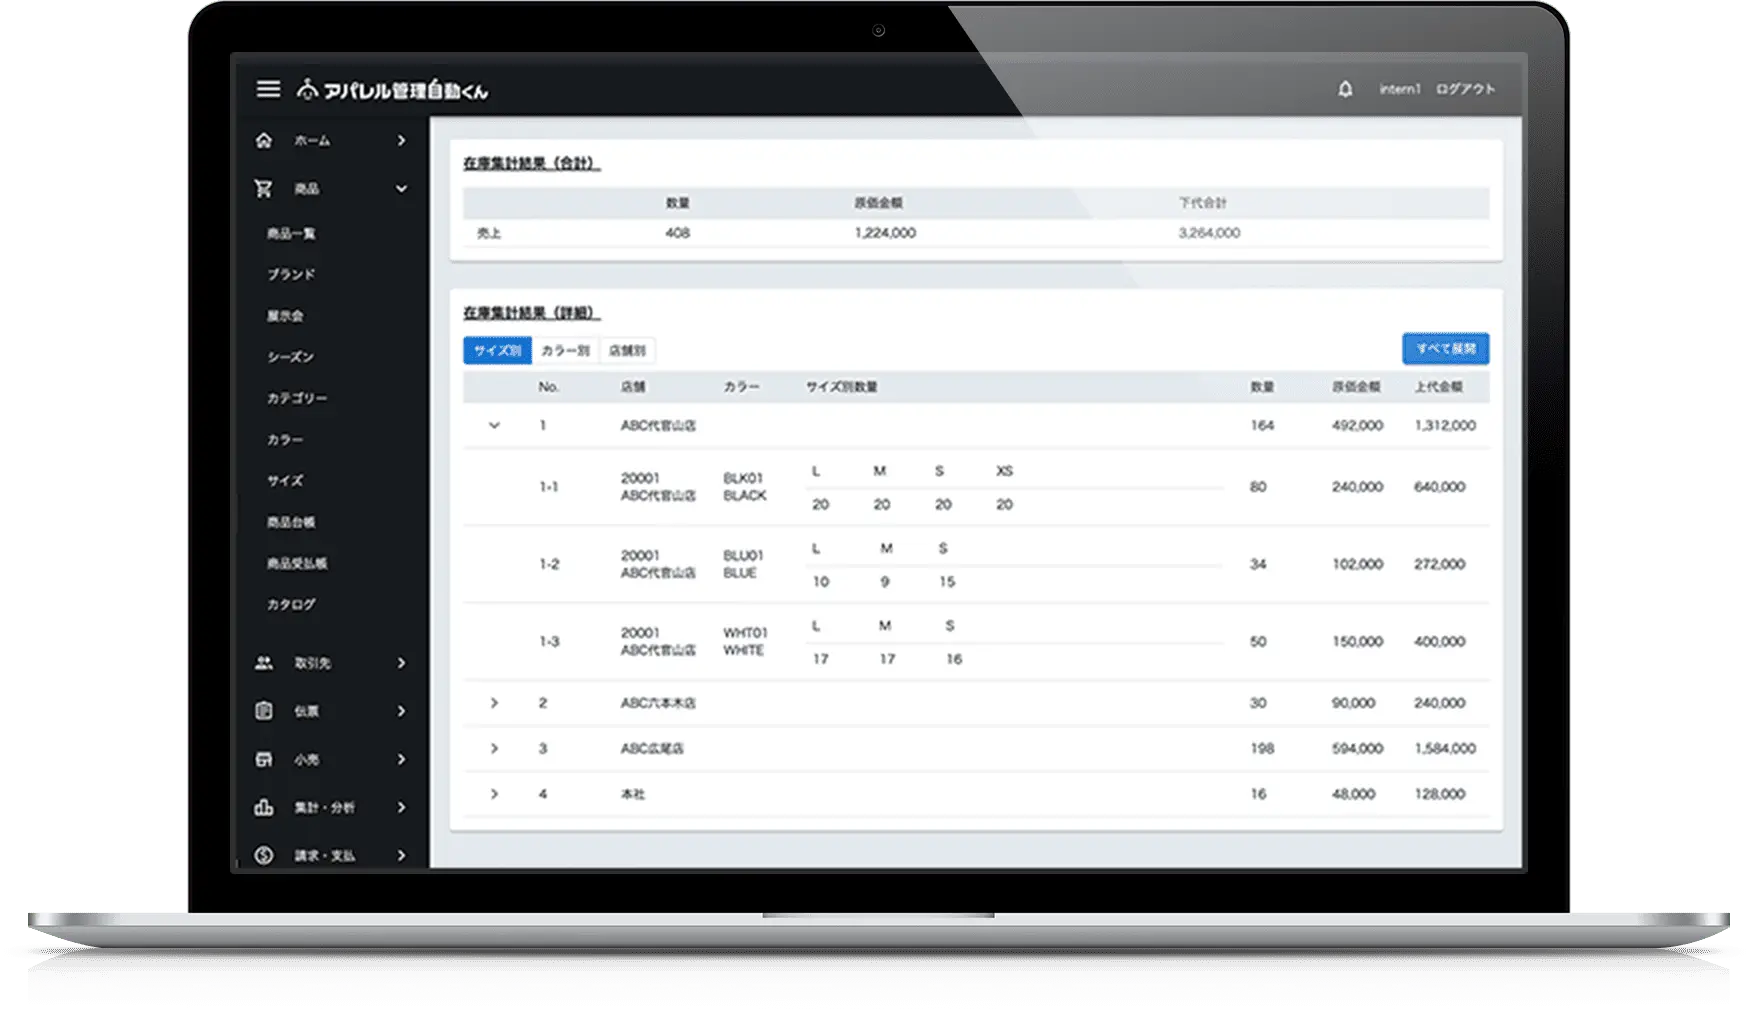The image size is (1750, 1010).
Task: Open the hamburger menu icon
Action: (268, 90)
